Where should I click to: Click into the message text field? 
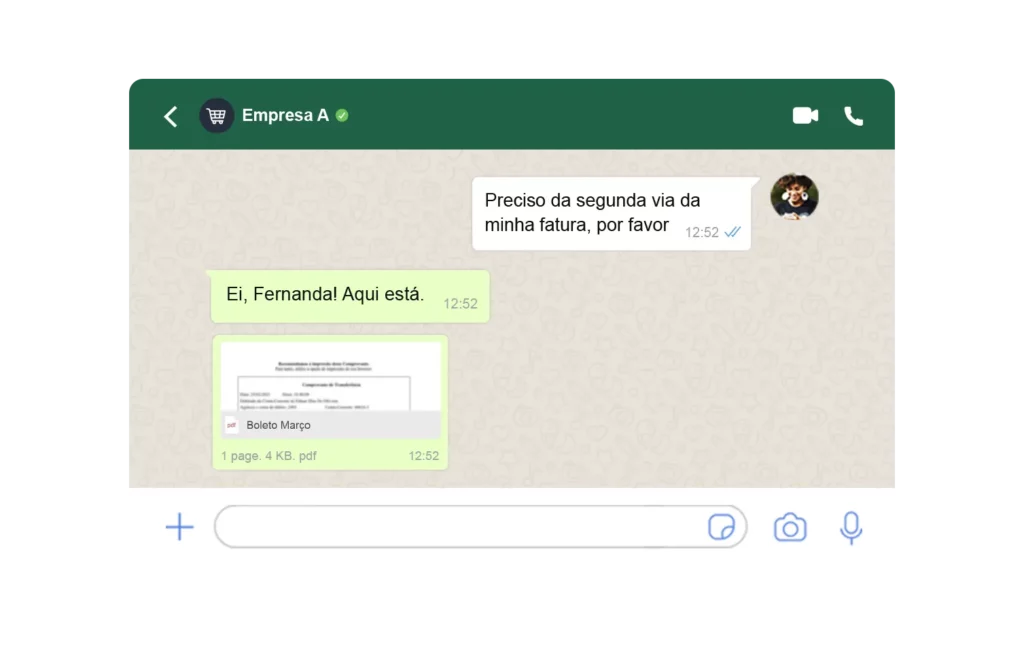[x=460, y=527]
